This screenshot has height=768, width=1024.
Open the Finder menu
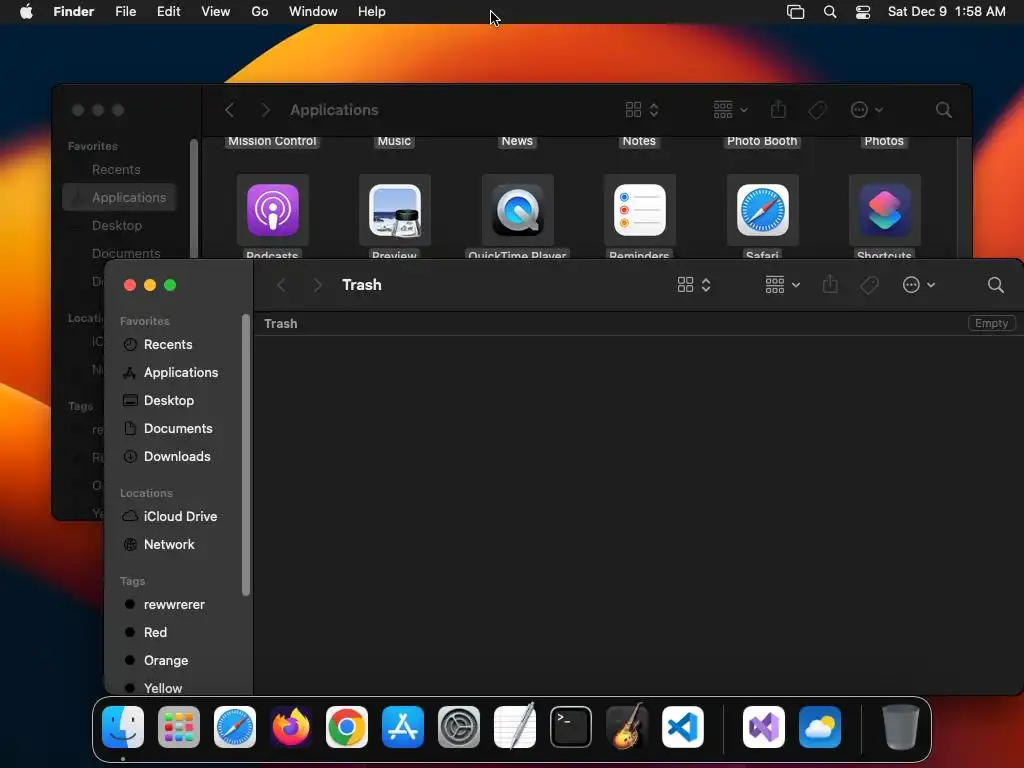(x=73, y=12)
